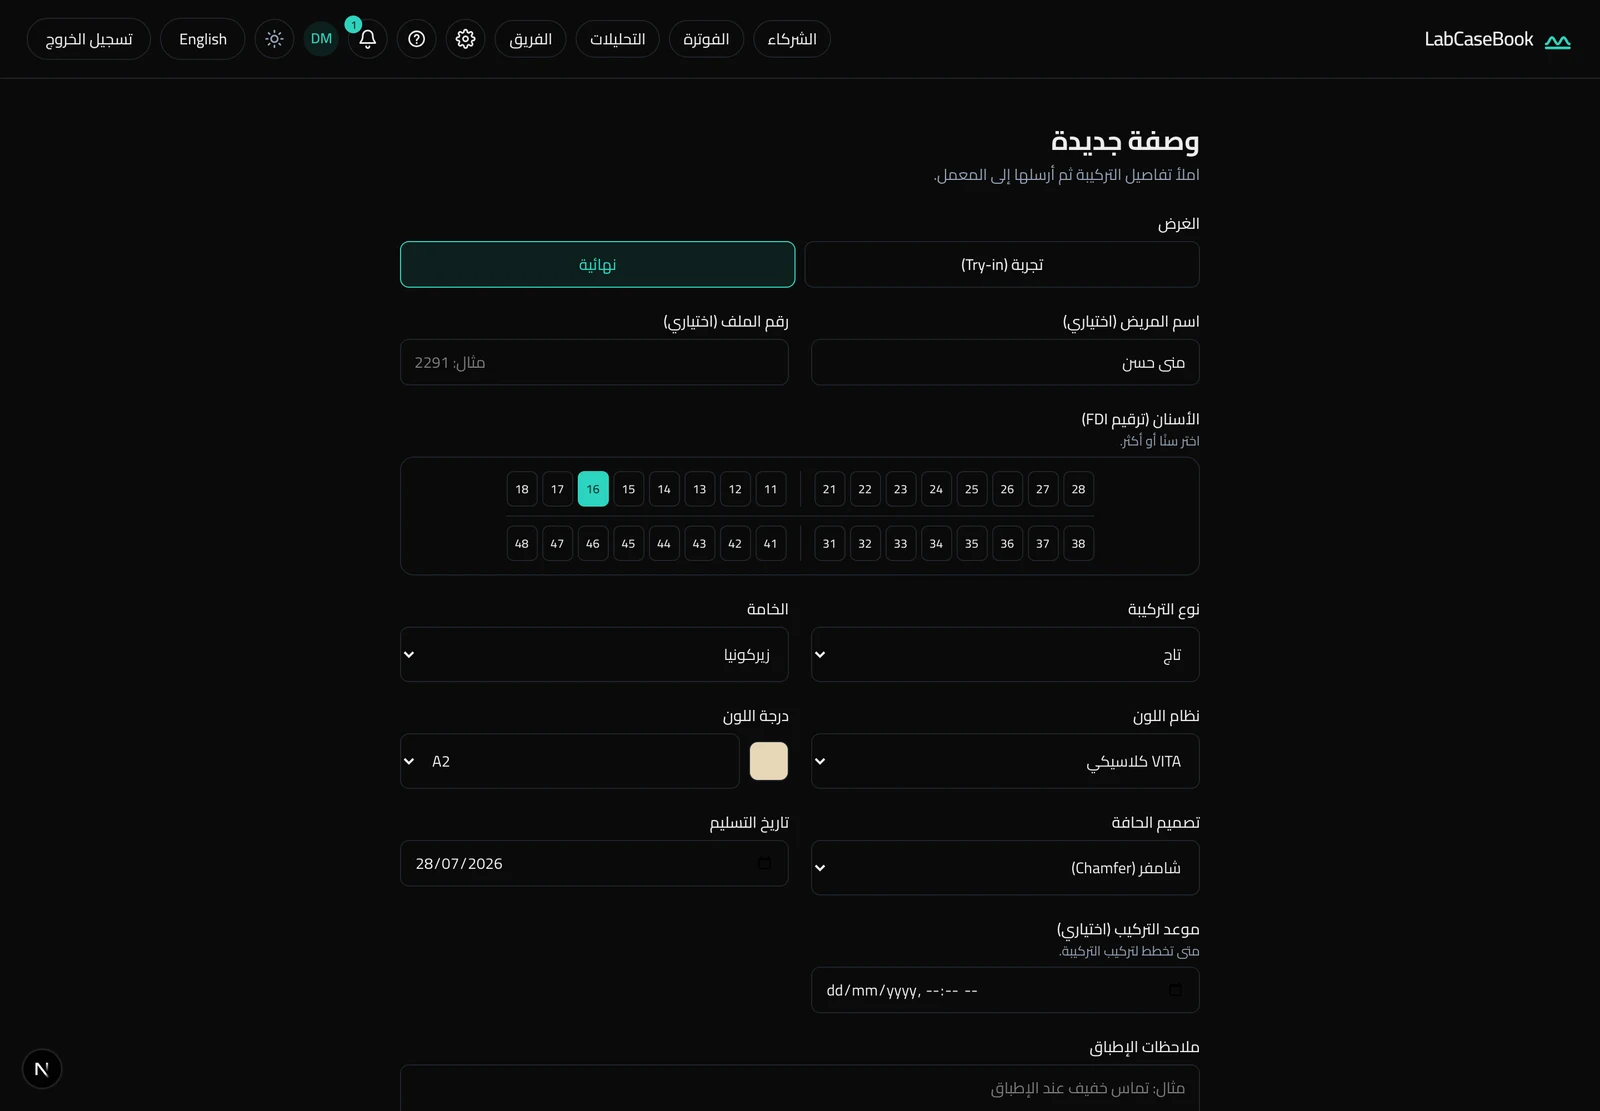The width and height of the screenshot is (1600, 1111).
Task: Select tooth 23
Action: click(900, 489)
